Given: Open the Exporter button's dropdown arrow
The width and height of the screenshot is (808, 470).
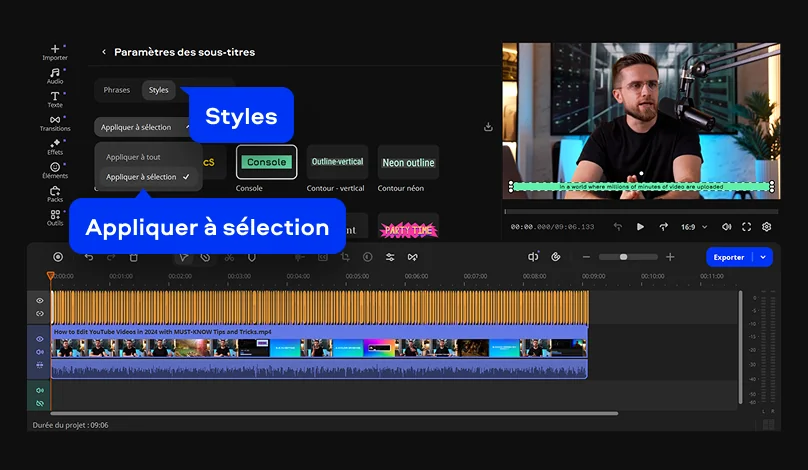Looking at the screenshot, I should click(x=764, y=257).
